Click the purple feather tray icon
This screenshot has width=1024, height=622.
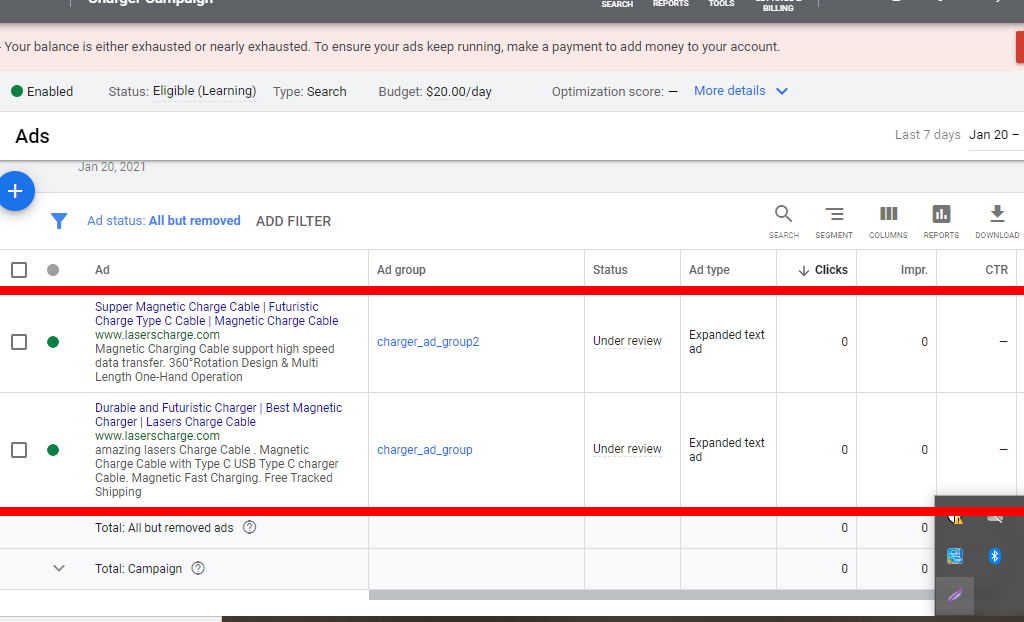pos(955,595)
